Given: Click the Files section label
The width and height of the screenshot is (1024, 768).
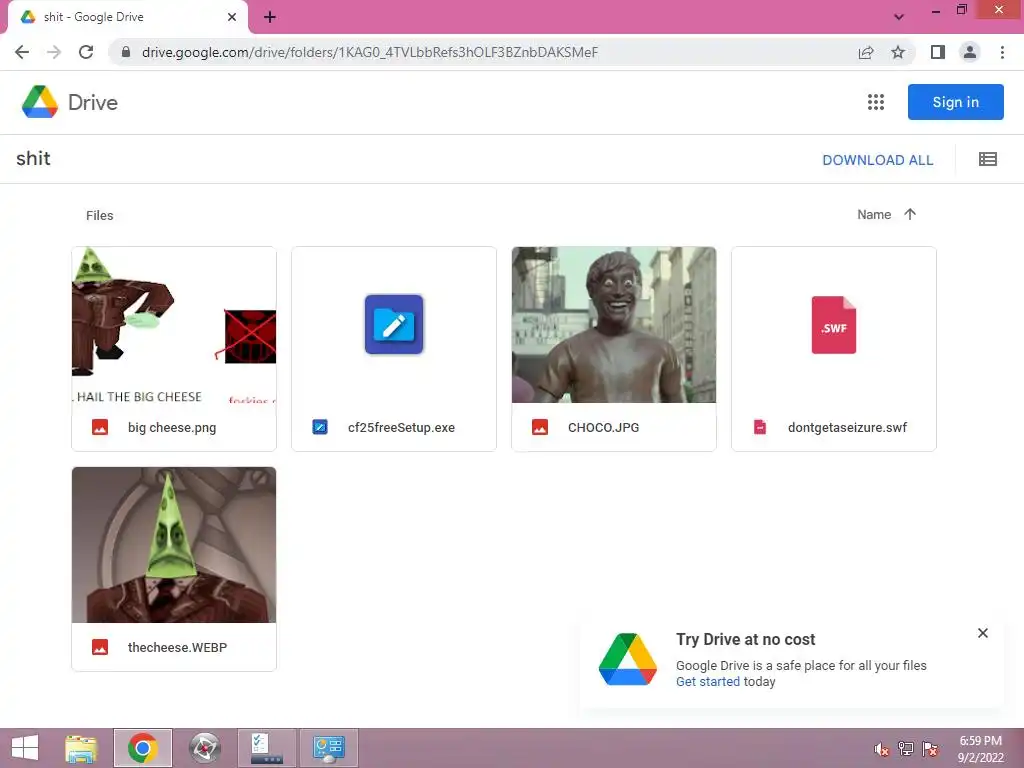Looking at the screenshot, I should pyautogui.click(x=99, y=216).
